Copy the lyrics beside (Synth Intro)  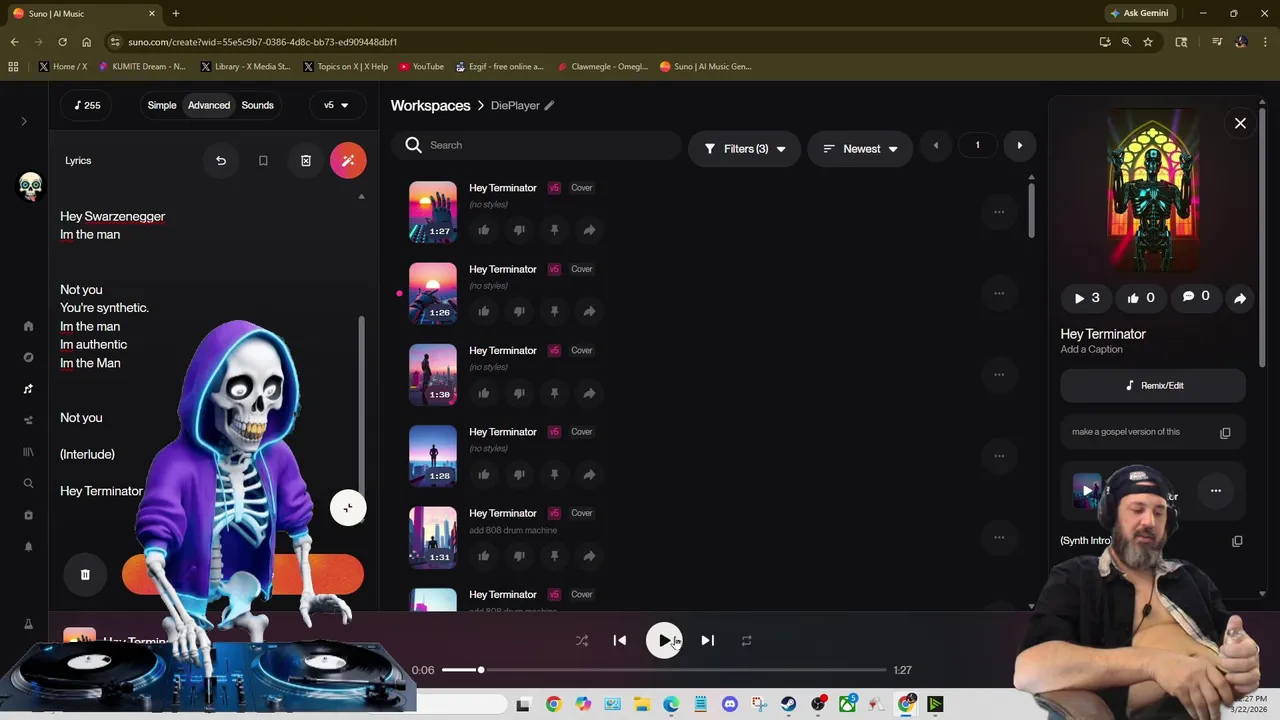pos(1237,541)
